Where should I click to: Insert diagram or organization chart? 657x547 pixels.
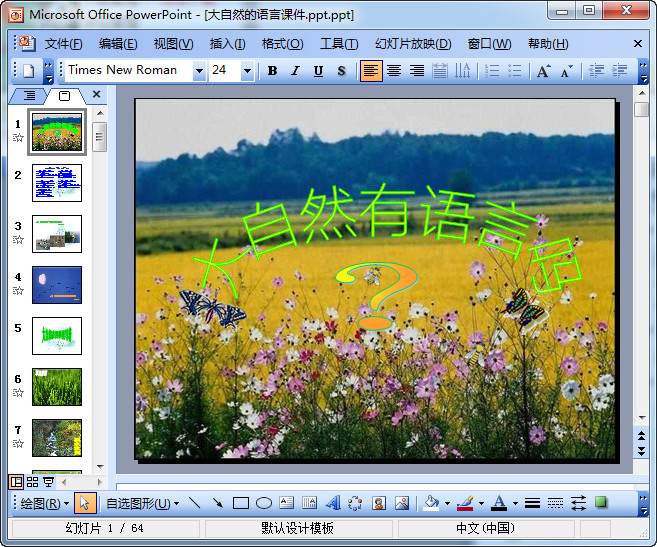click(x=355, y=503)
